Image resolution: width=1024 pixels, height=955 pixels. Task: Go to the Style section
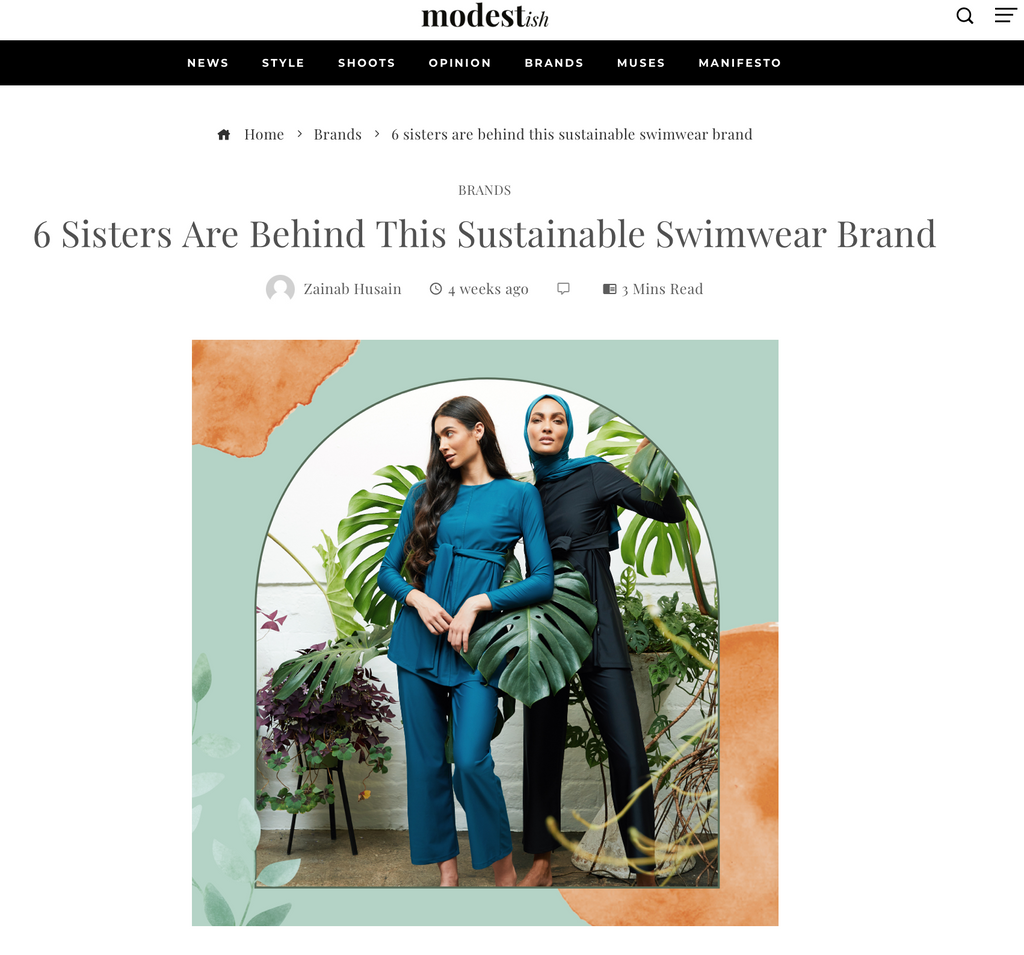pyautogui.click(x=283, y=63)
